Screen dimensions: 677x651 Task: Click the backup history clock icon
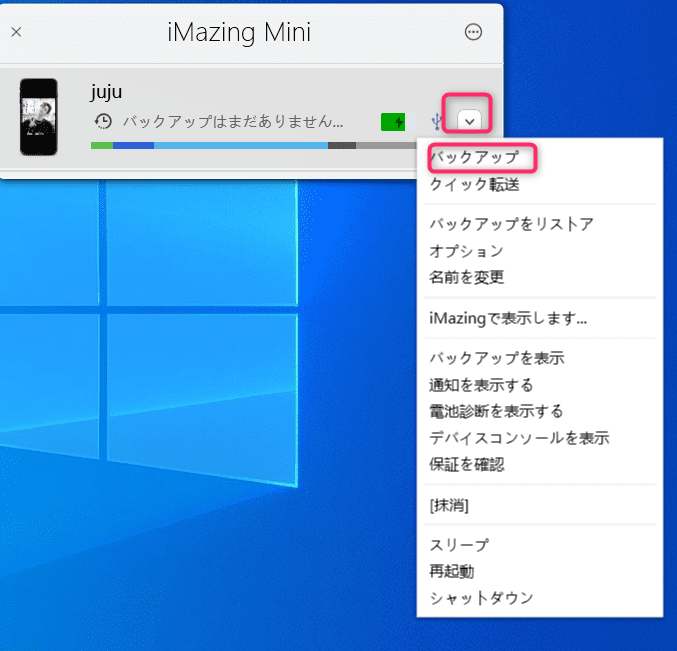coord(103,122)
